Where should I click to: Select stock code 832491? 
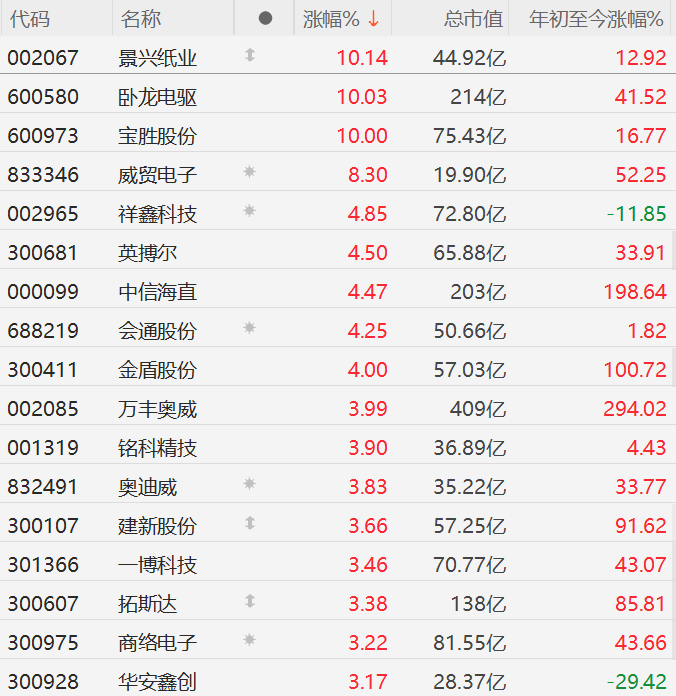coord(43,487)
